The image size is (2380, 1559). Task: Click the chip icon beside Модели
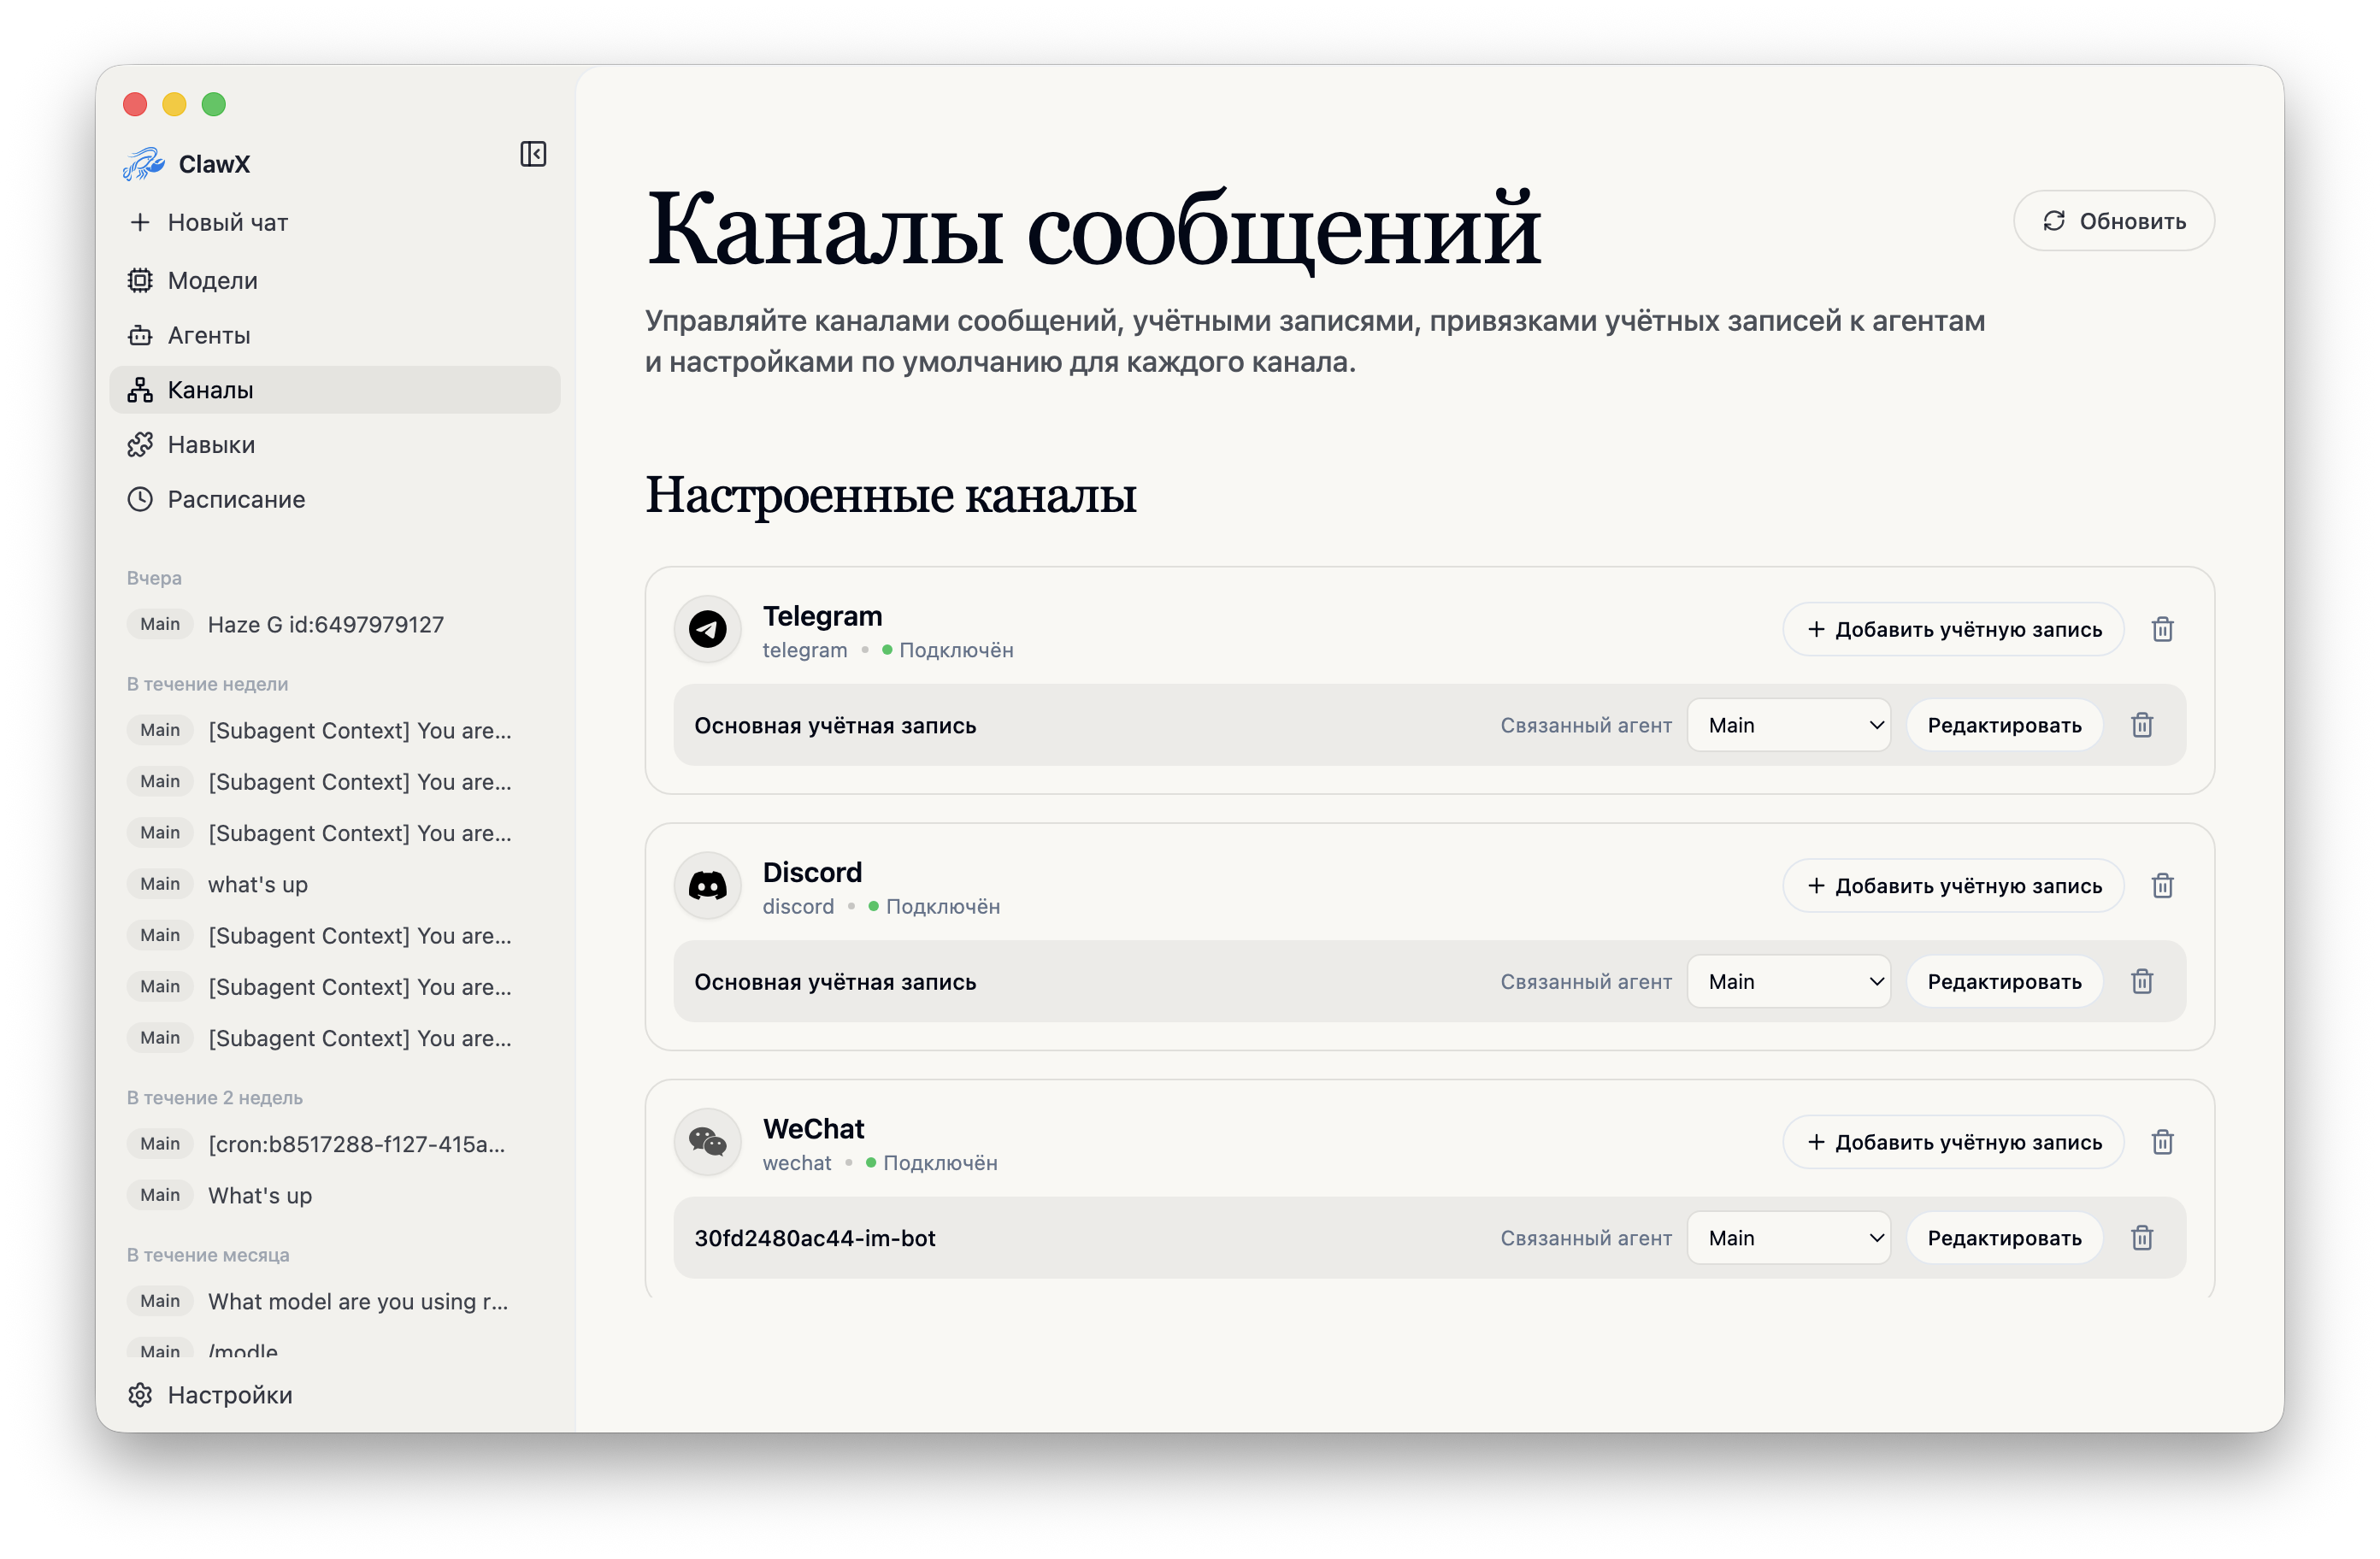(140, 281)
